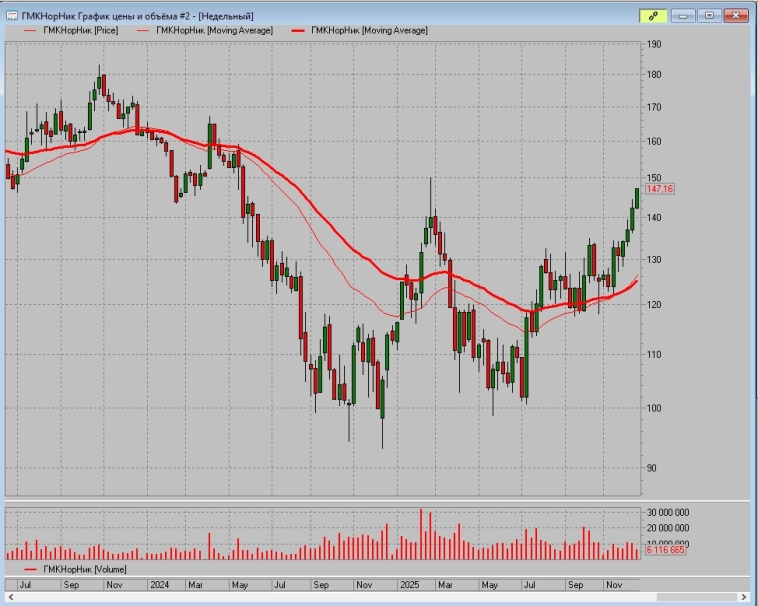Click the Mar label after 2024
This screenshot has width=758, height=606.
pyautogui.click(x=195, y=585)
